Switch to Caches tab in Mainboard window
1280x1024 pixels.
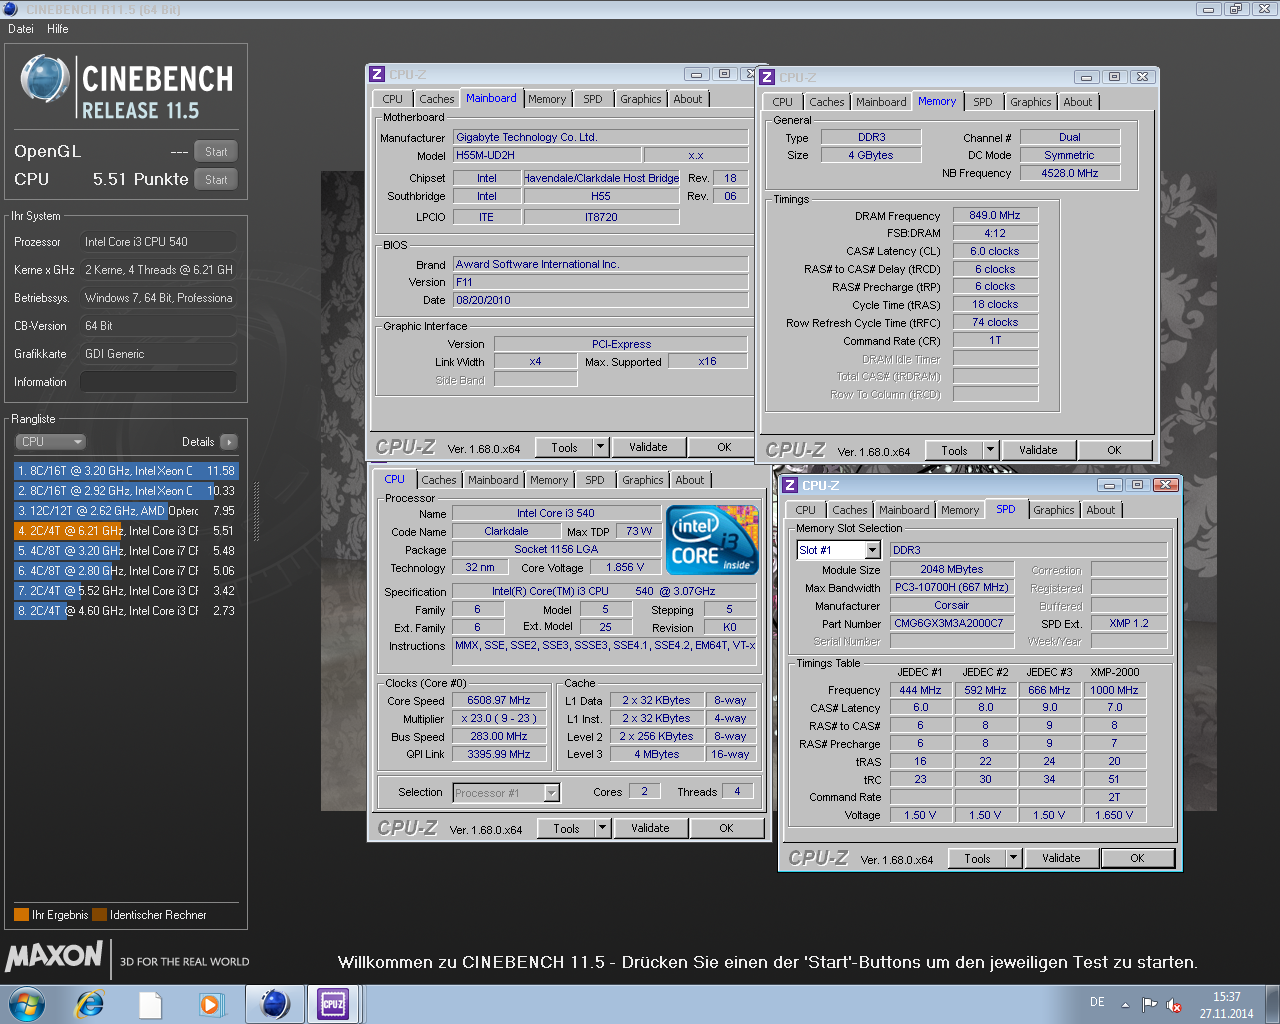coord(436,99)
